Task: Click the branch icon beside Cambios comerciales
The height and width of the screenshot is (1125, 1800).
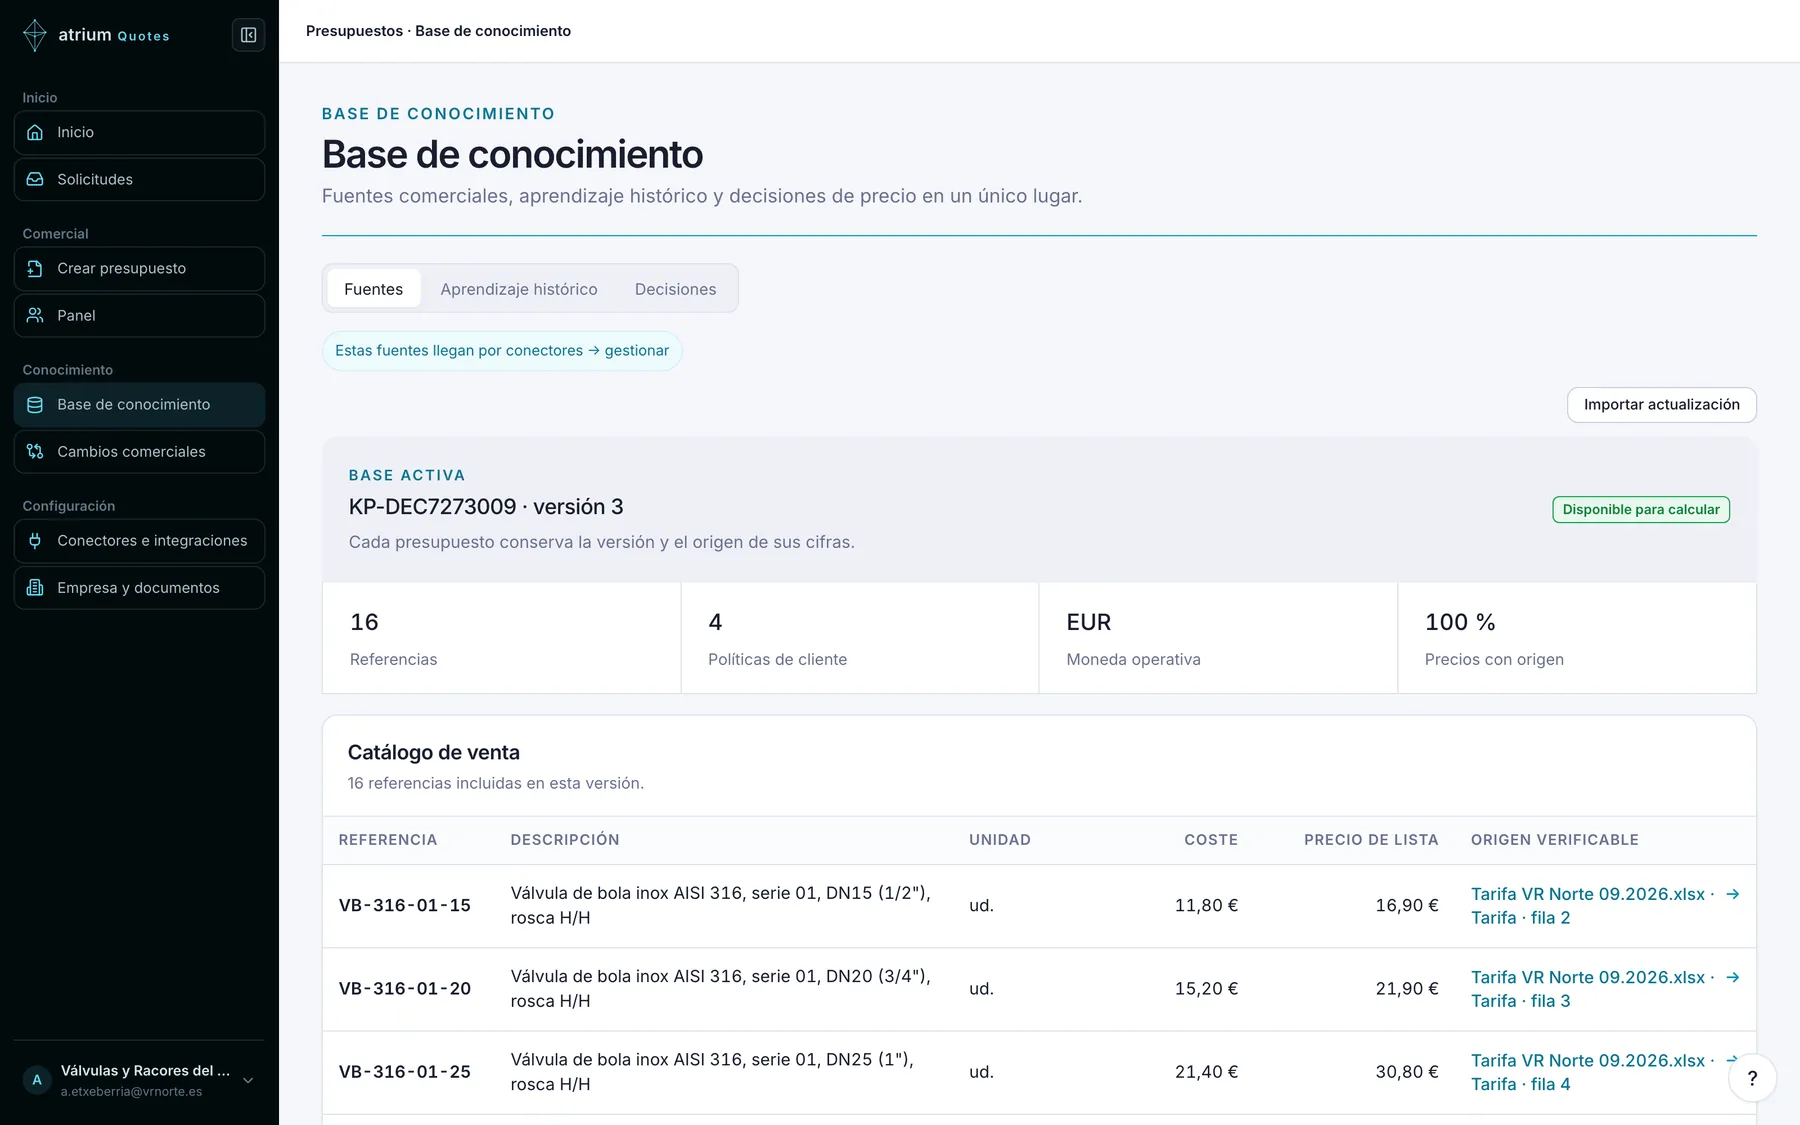Action: [x=35, y=451]
